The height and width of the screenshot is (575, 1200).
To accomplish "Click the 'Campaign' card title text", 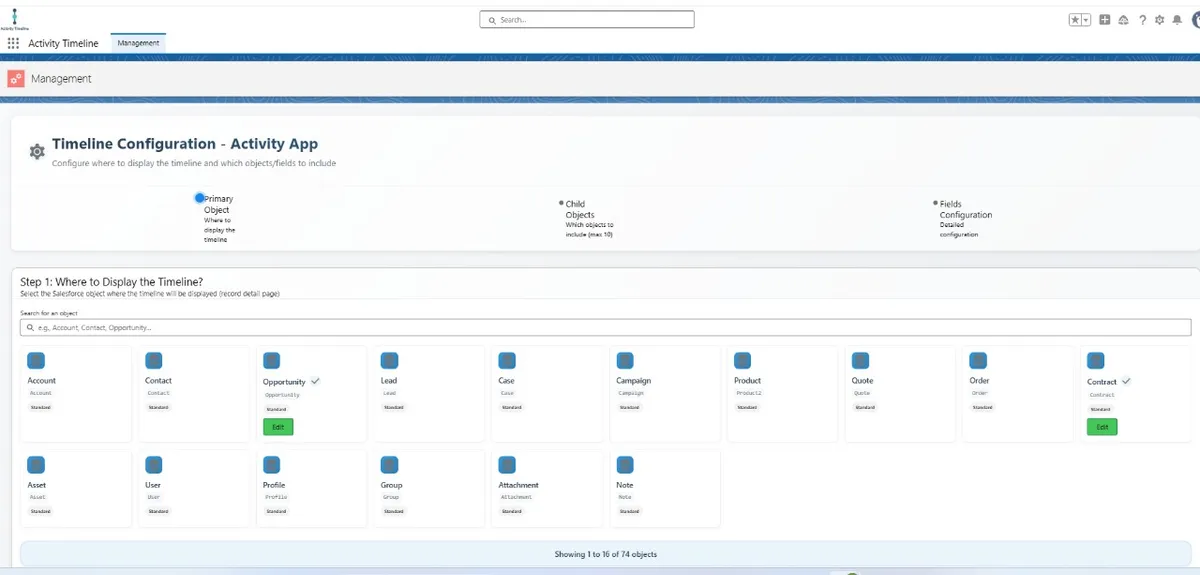I will click(633, 381).
